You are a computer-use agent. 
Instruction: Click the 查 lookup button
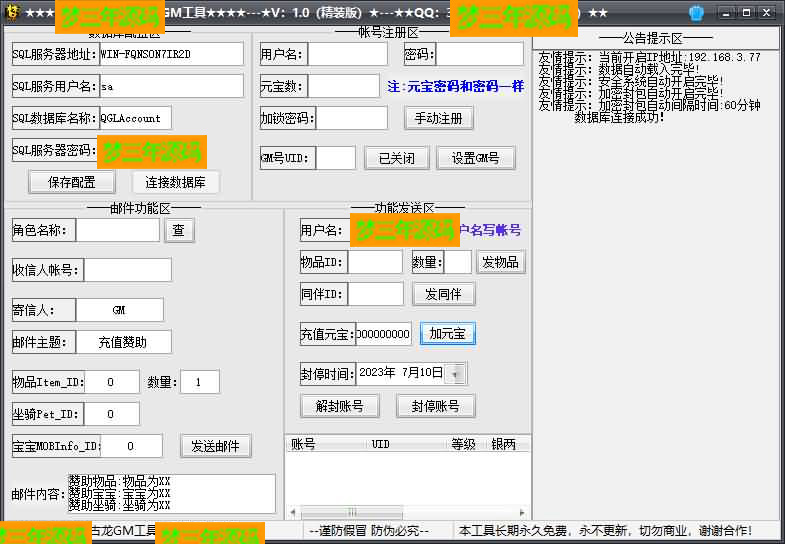tap(179, 230)
